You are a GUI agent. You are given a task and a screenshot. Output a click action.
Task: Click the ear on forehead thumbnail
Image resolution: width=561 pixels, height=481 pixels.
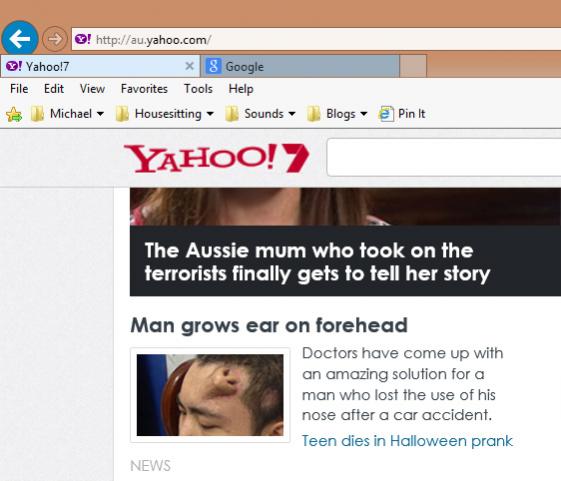(210, 395)
